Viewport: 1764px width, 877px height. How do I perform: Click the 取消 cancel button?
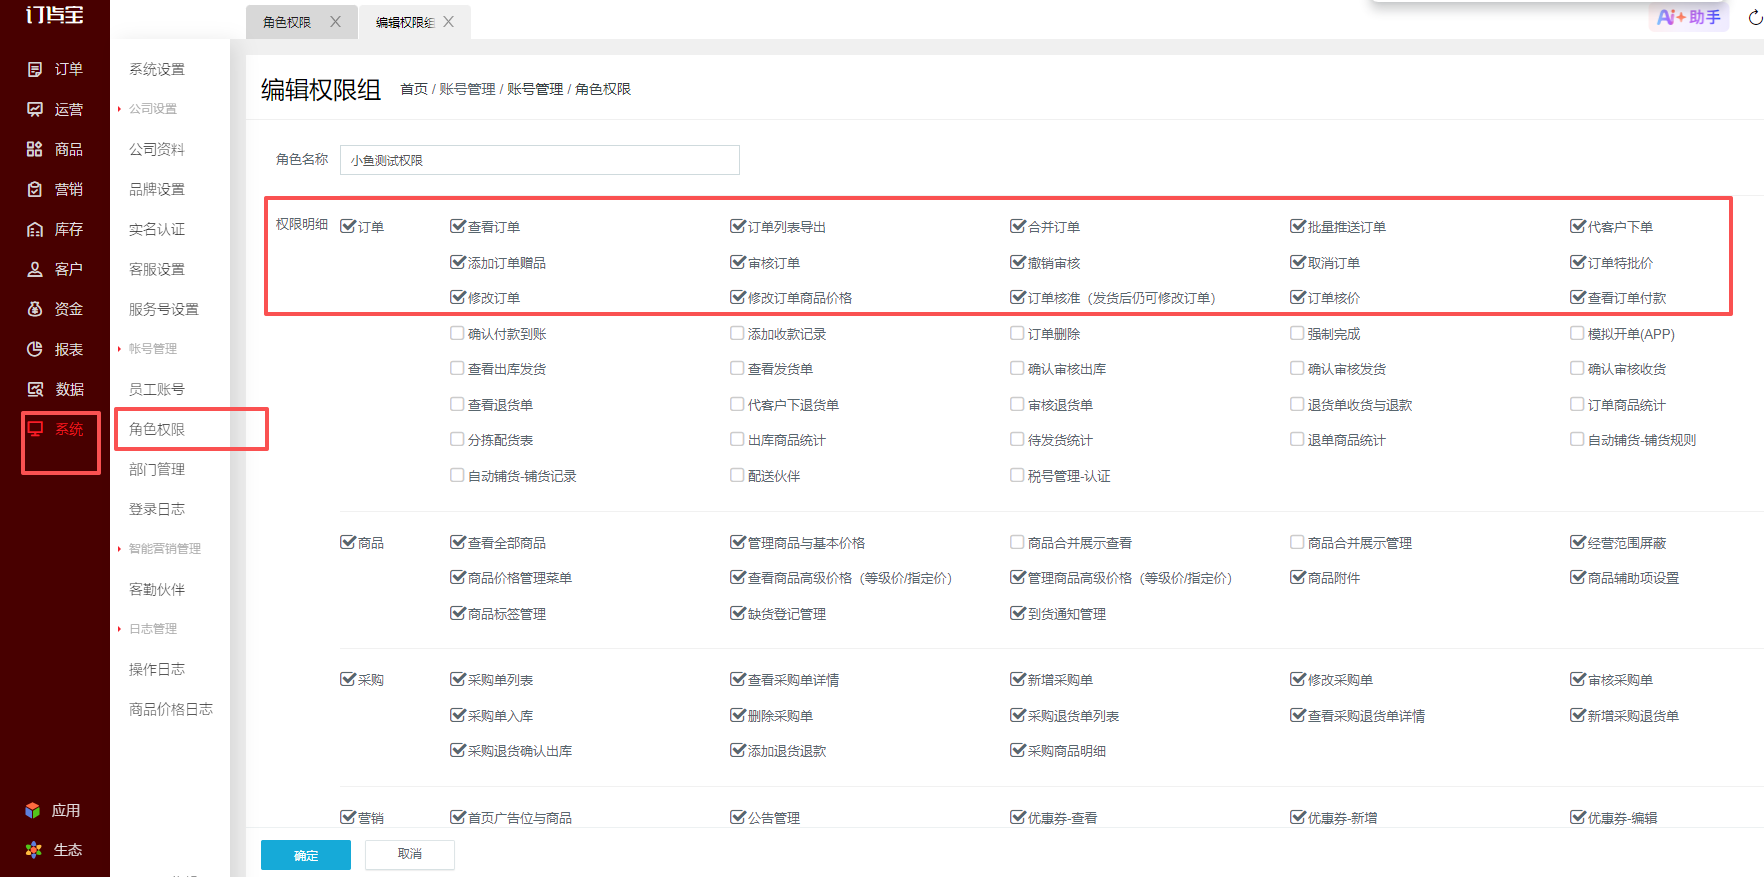pyautogui.click(x=410, y=854)
